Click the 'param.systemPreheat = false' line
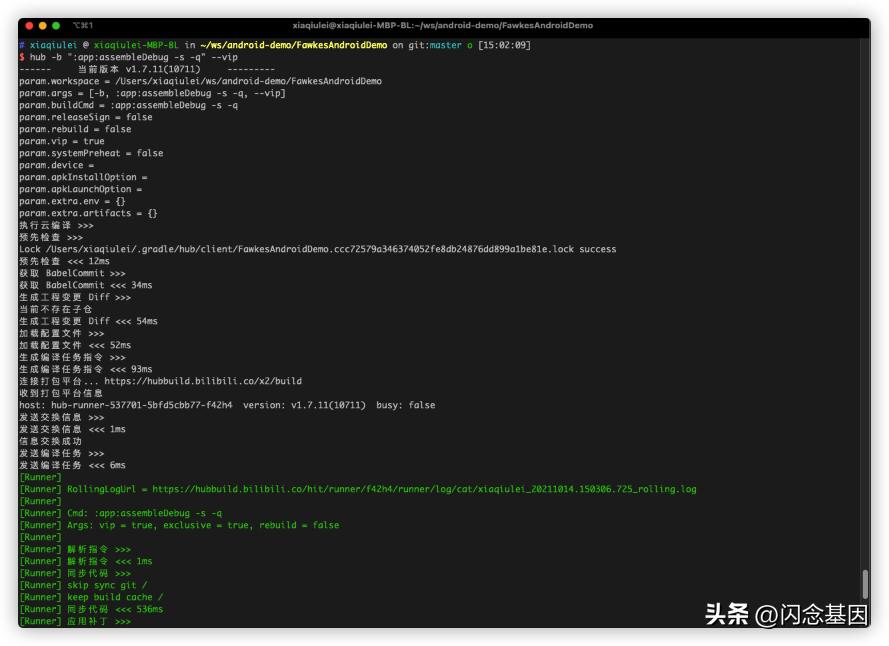Viewport: 889px width, 646px height. pyautogui.click(x=91, y=153)
